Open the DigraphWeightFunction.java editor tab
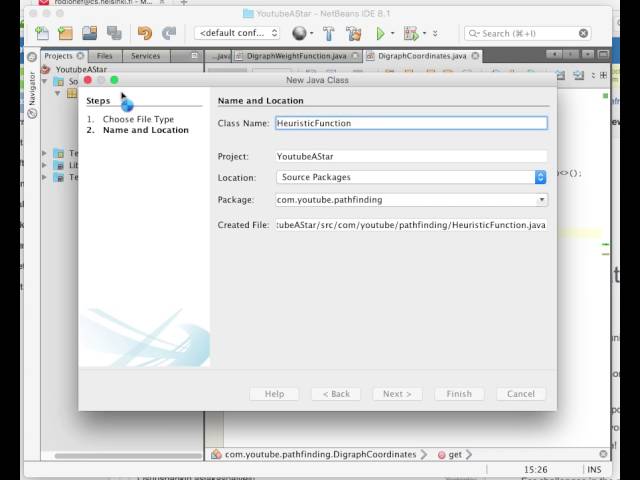 coord(297,56)
